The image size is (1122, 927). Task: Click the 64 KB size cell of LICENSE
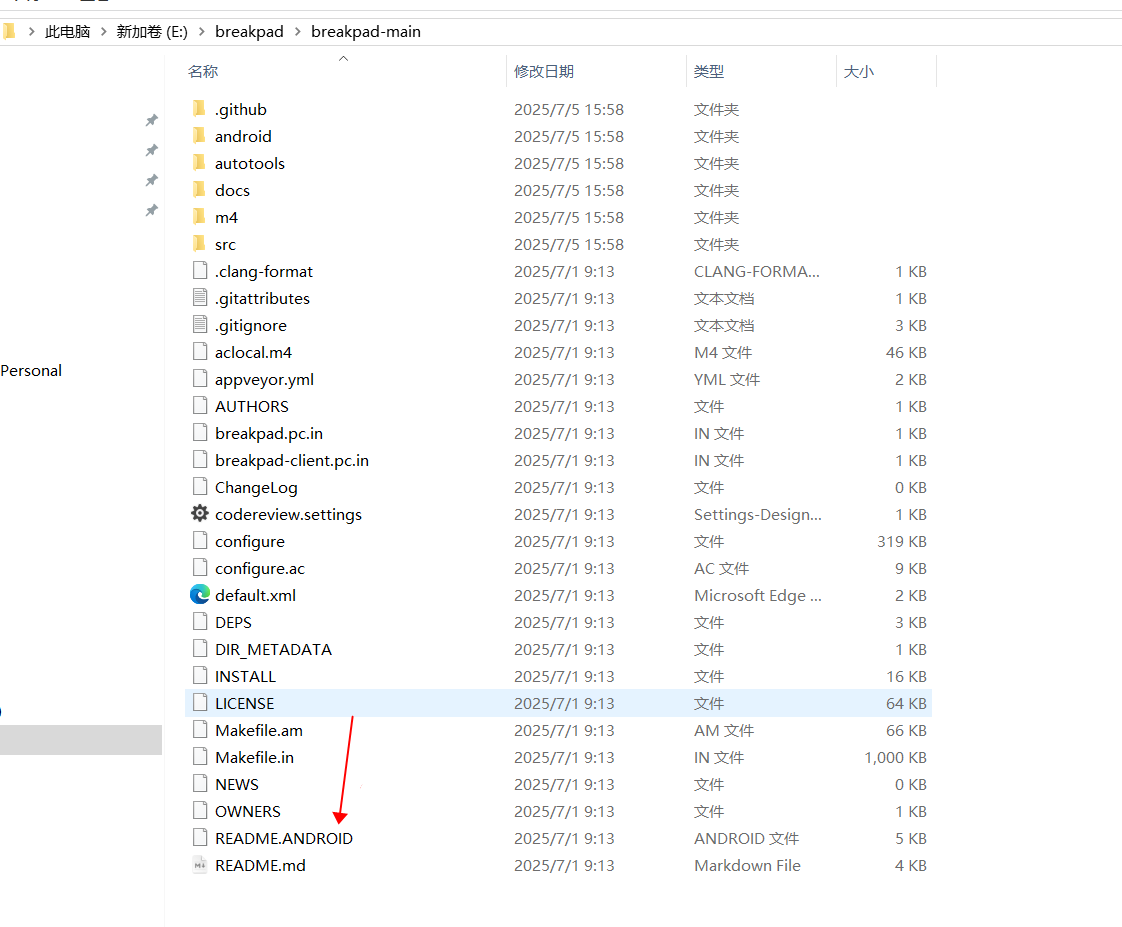click(906, 703)
